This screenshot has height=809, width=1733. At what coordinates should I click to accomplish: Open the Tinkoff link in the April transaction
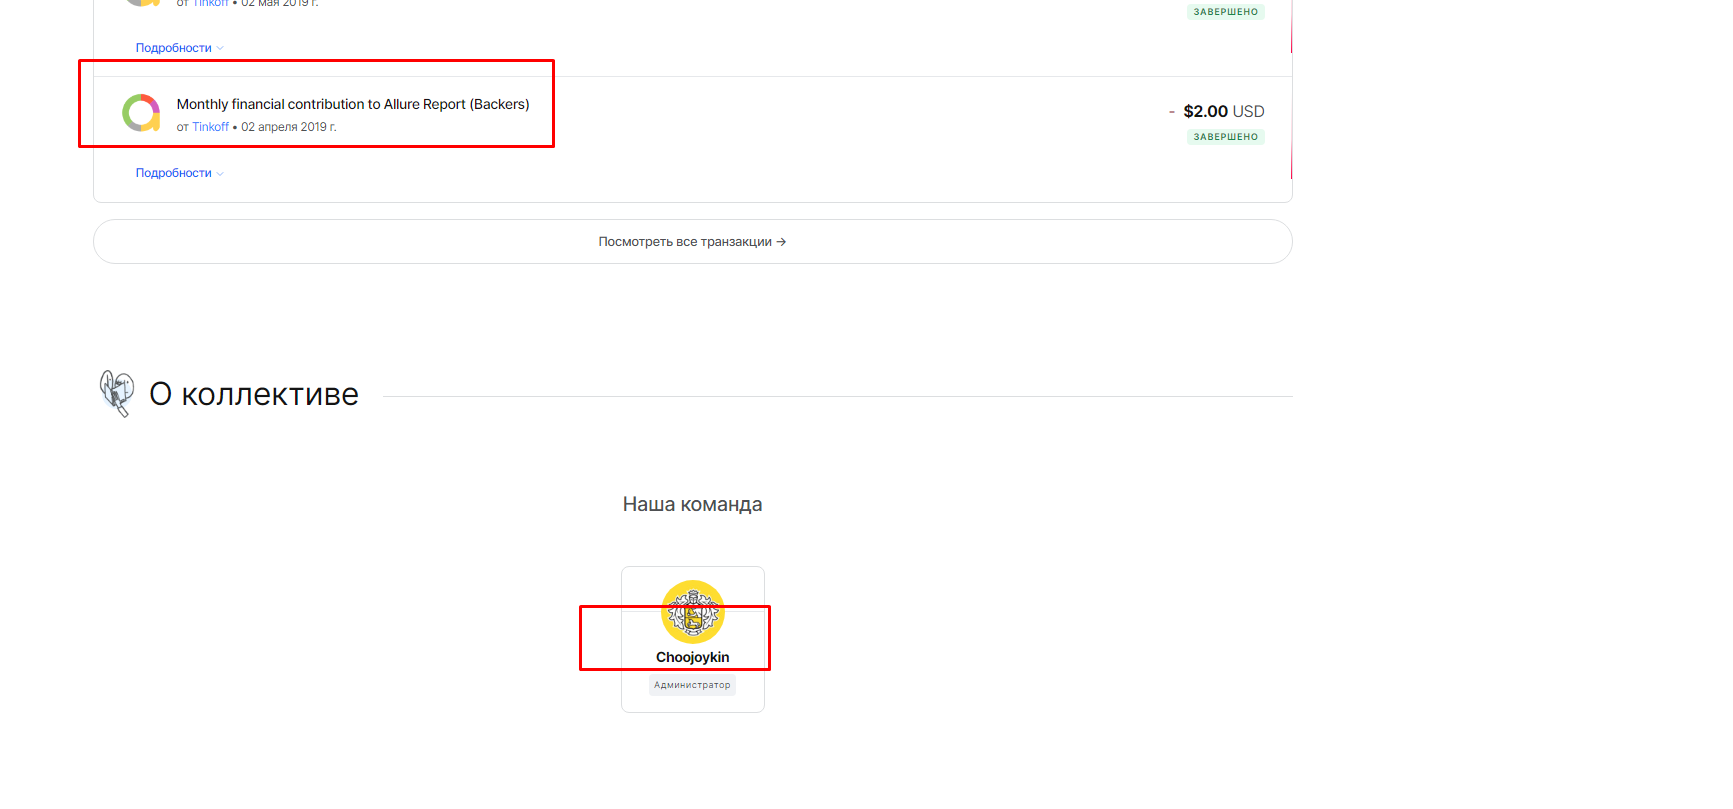coord(210,127)
